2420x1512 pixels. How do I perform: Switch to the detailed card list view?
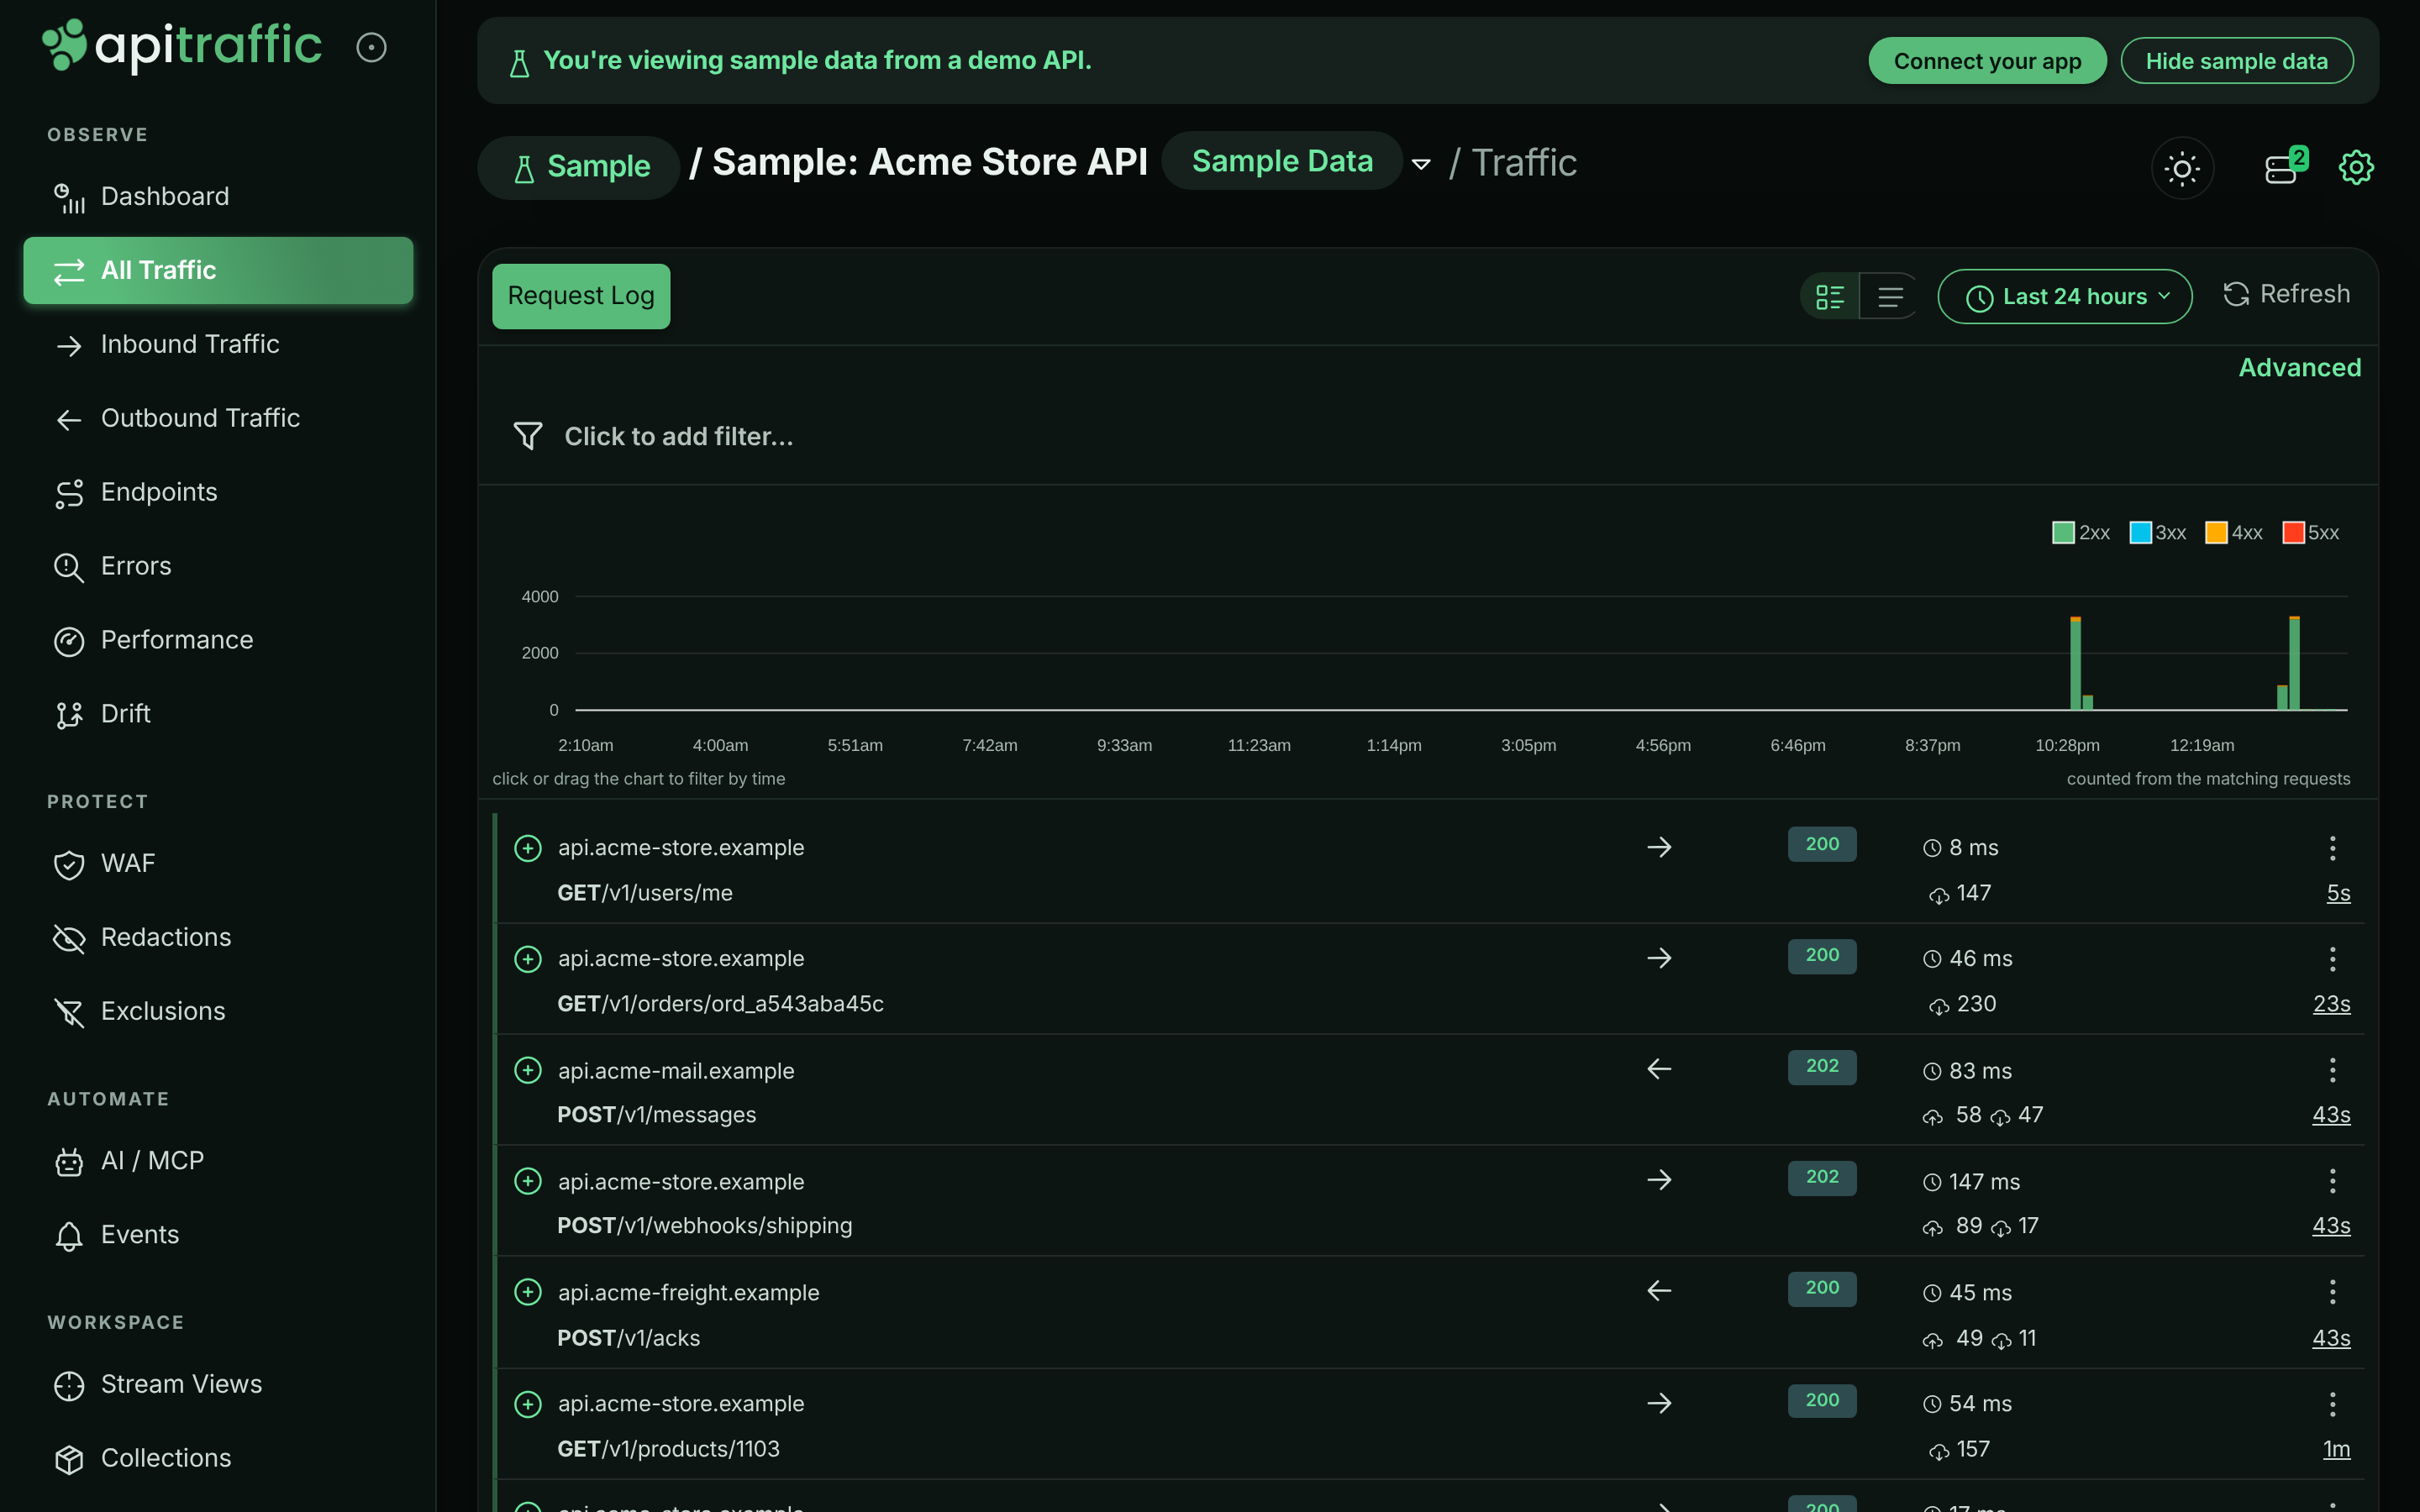[1830, 297]
